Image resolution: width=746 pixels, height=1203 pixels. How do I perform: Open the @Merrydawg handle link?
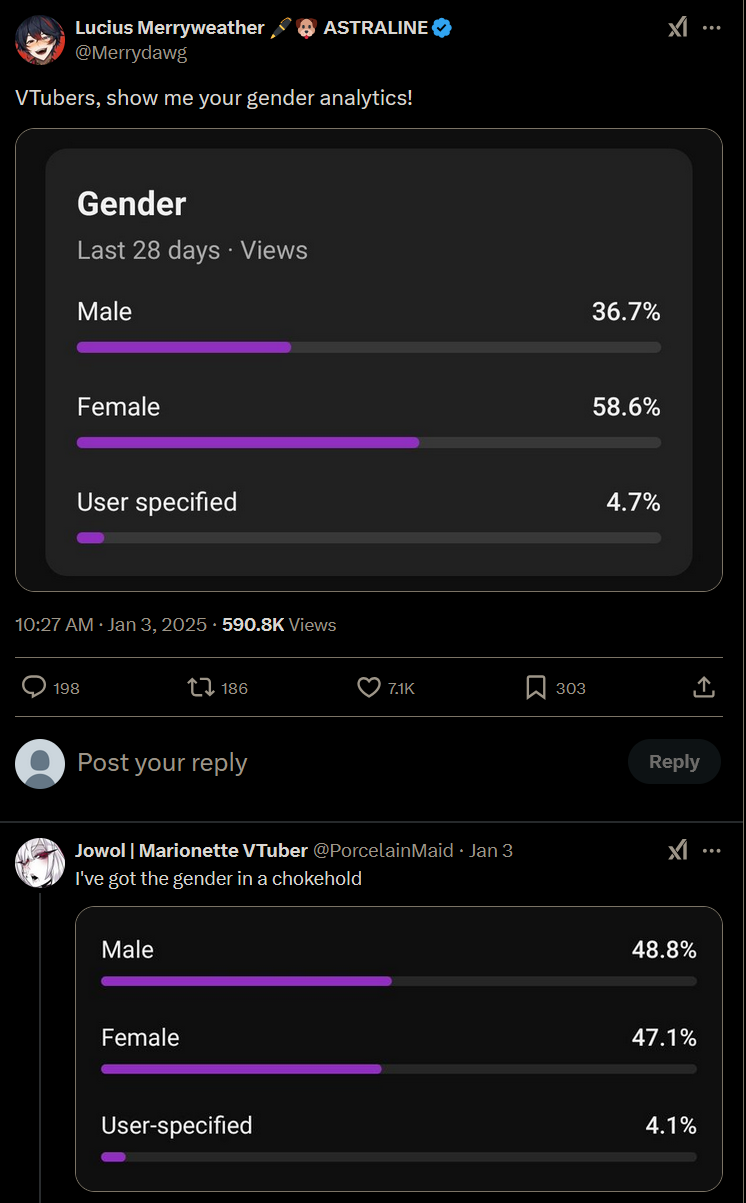pyautogui.click(x=131, y=53)
